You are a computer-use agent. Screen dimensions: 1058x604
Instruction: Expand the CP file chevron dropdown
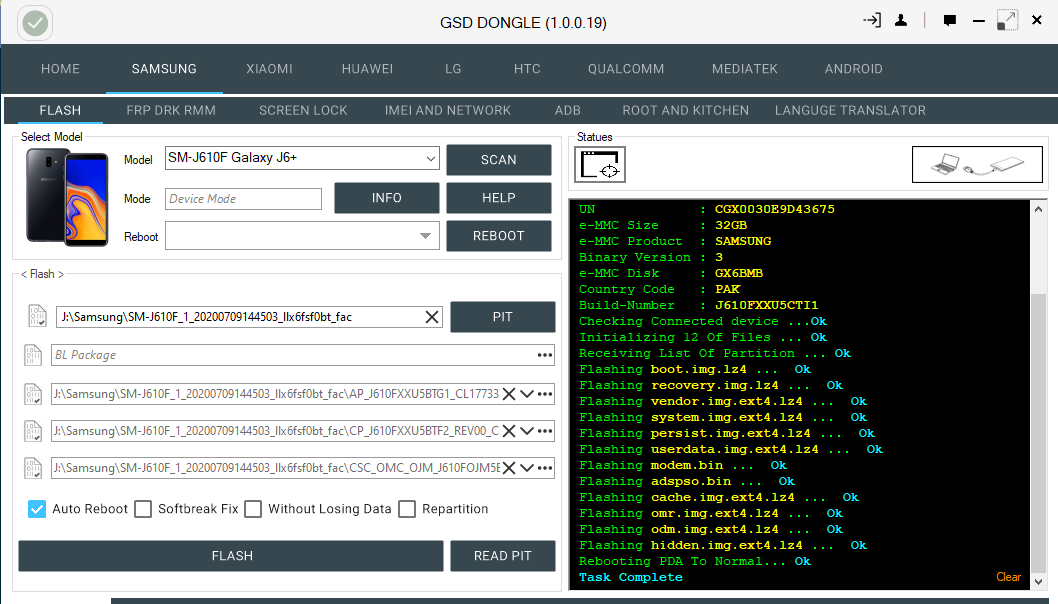(x=527, y=431)
